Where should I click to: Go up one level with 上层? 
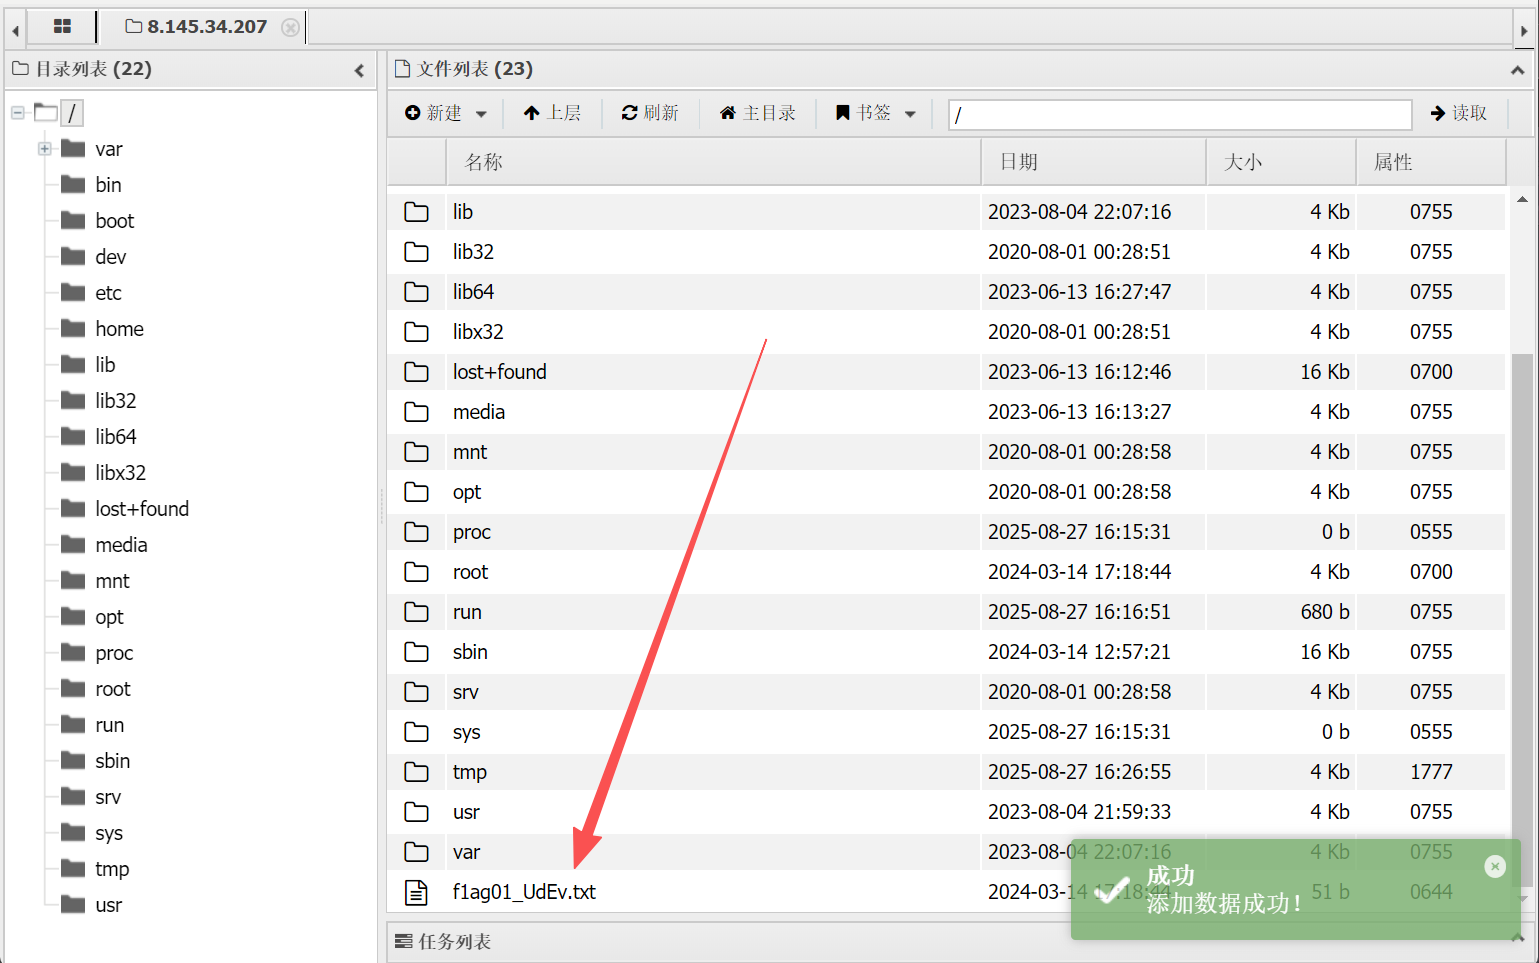[552, 114]
